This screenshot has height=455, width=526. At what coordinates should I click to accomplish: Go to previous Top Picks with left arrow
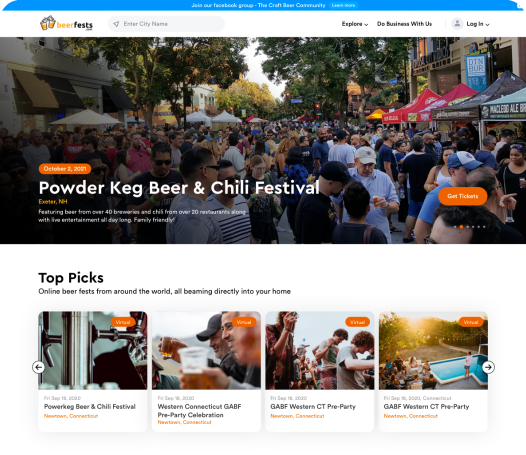coord(39,367)
